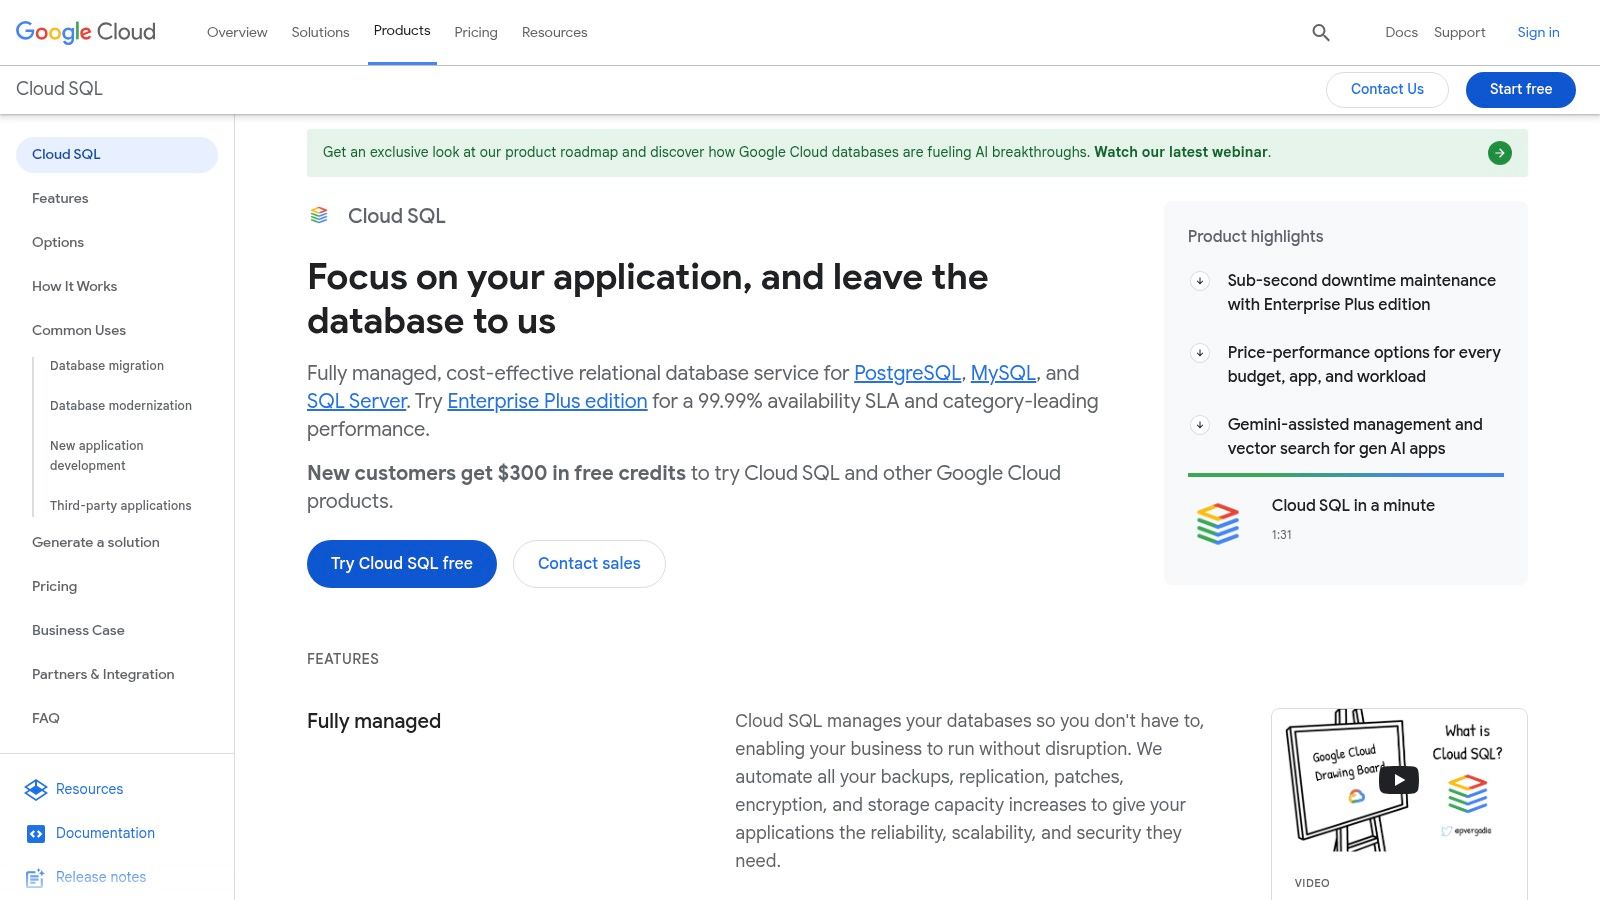Click the search magnifier icon

[x=1320, y=33]
